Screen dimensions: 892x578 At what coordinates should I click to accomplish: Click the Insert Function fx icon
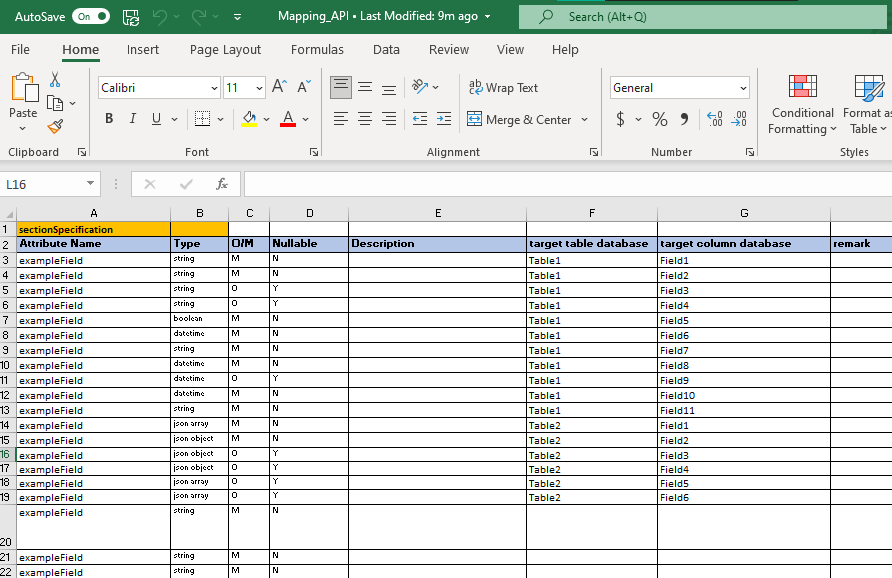pyautogui.click(x=222, y=184)
